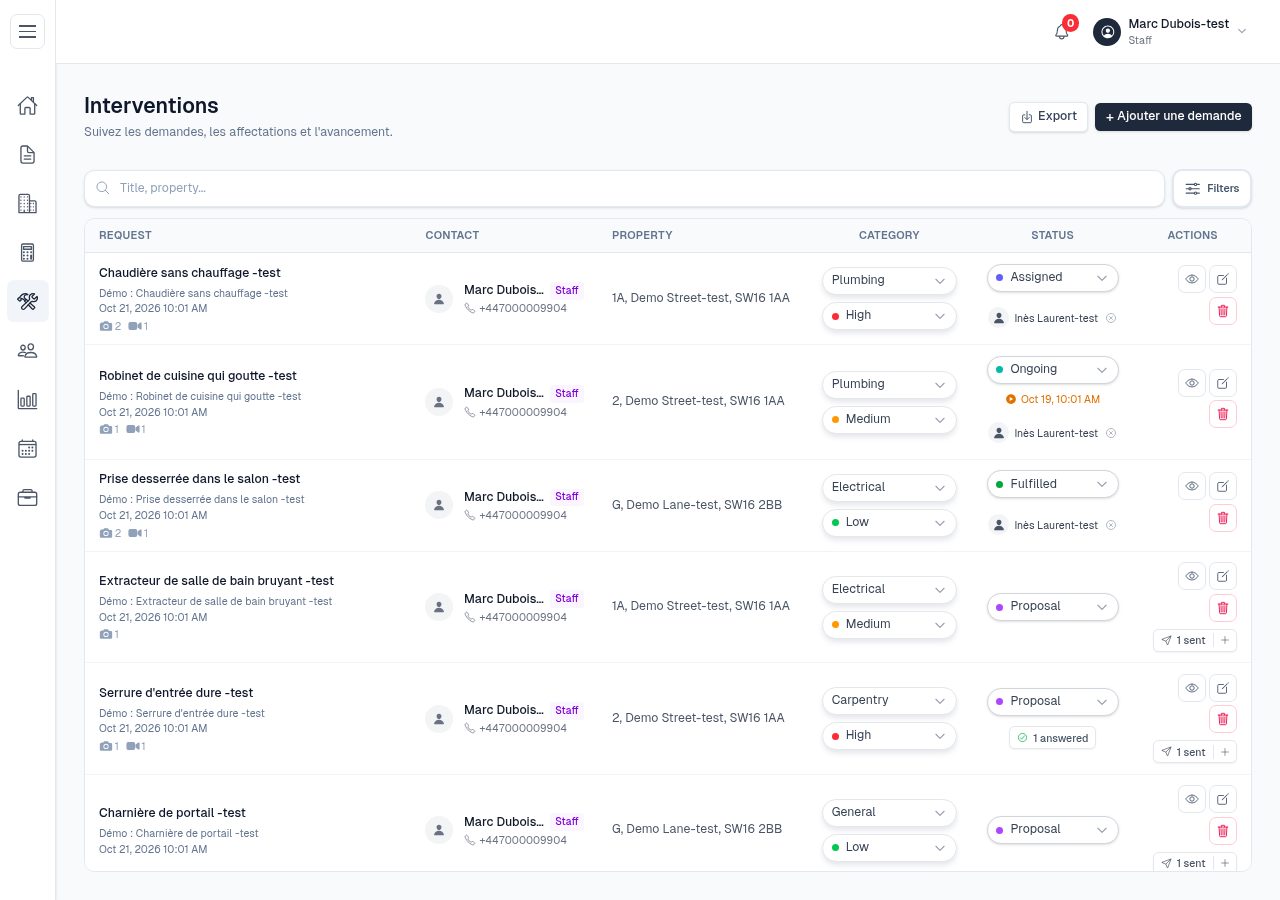Open the bar chart reports icon
Image resolution: width=1280 pixels, height=900 pixels.
pos(27,399)
